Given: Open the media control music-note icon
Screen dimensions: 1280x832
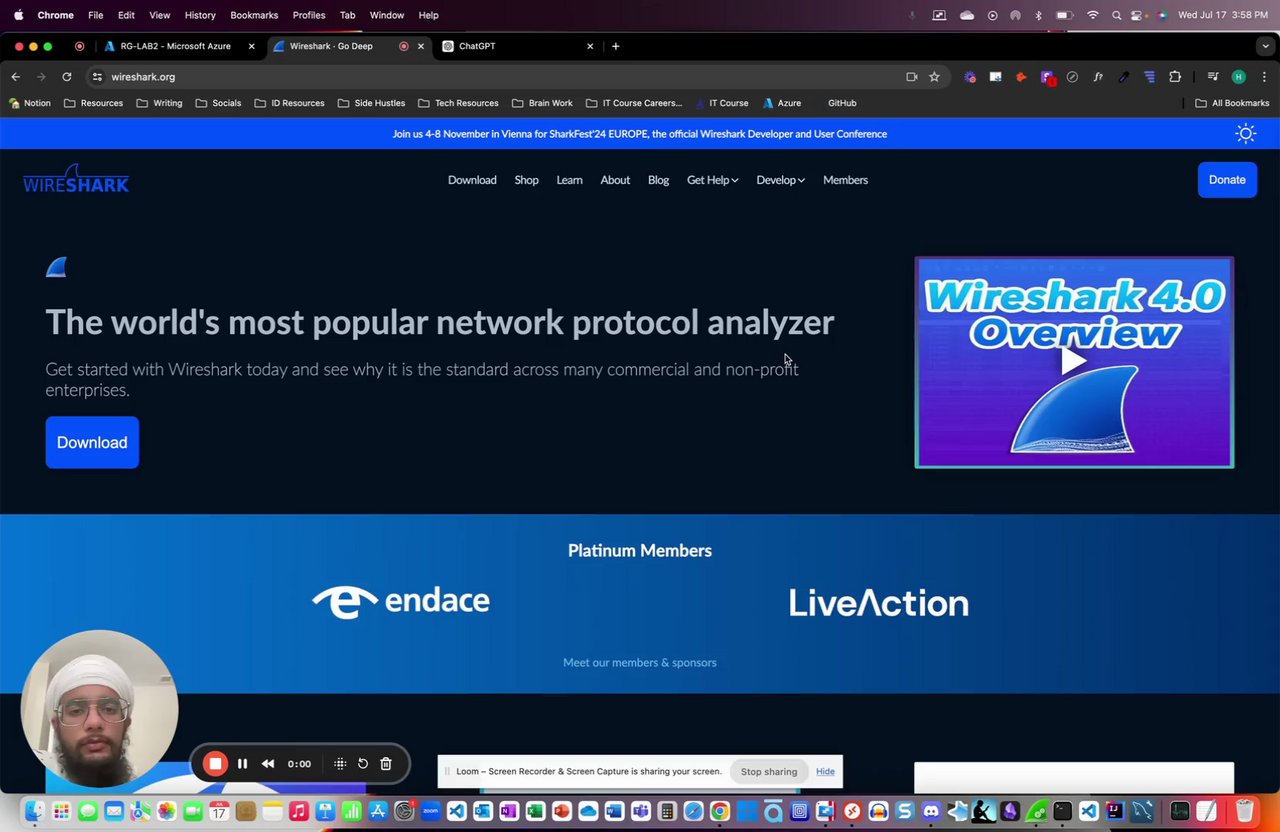Looking at the screenshot, I should click(x=1213, y=77).
